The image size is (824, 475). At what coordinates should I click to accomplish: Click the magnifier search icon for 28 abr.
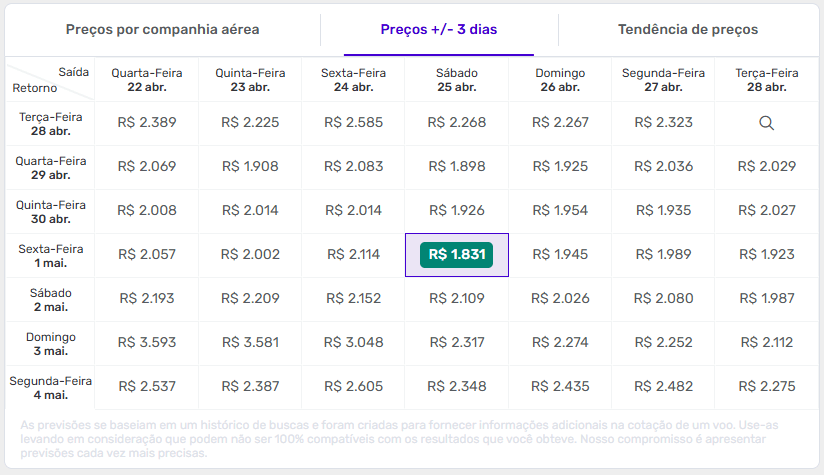tap(766, 123)
